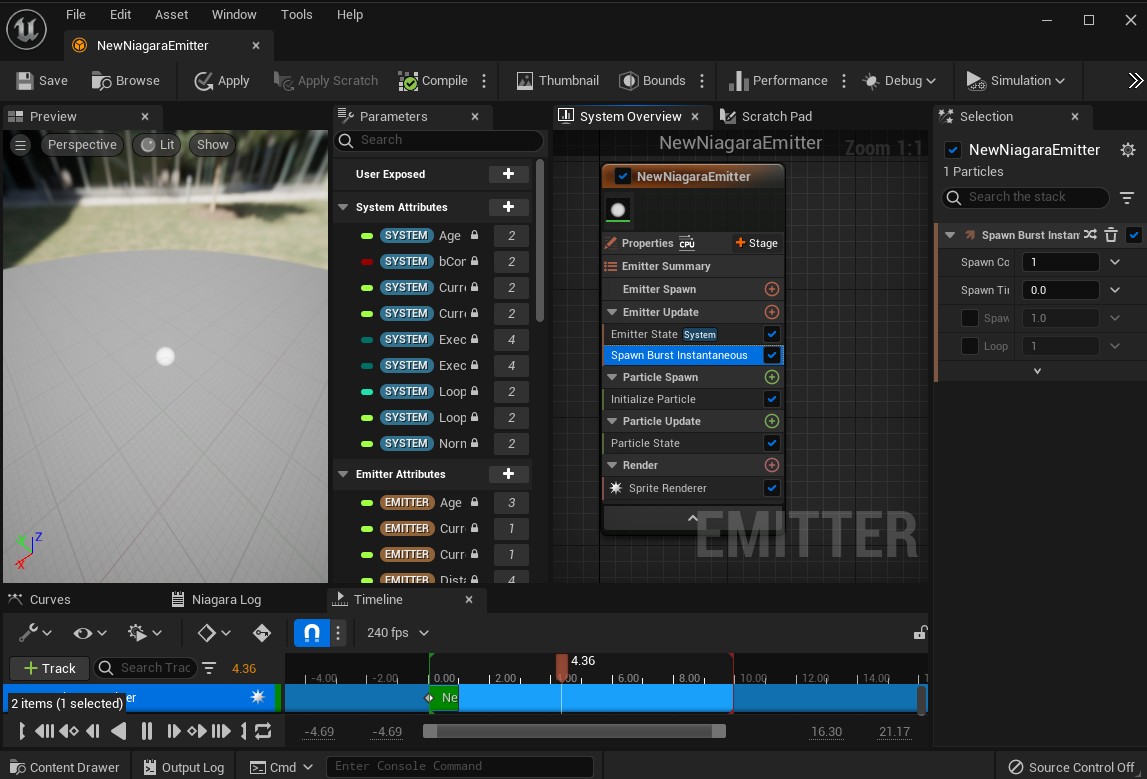Click Source Control Off status

(1072, 767)
